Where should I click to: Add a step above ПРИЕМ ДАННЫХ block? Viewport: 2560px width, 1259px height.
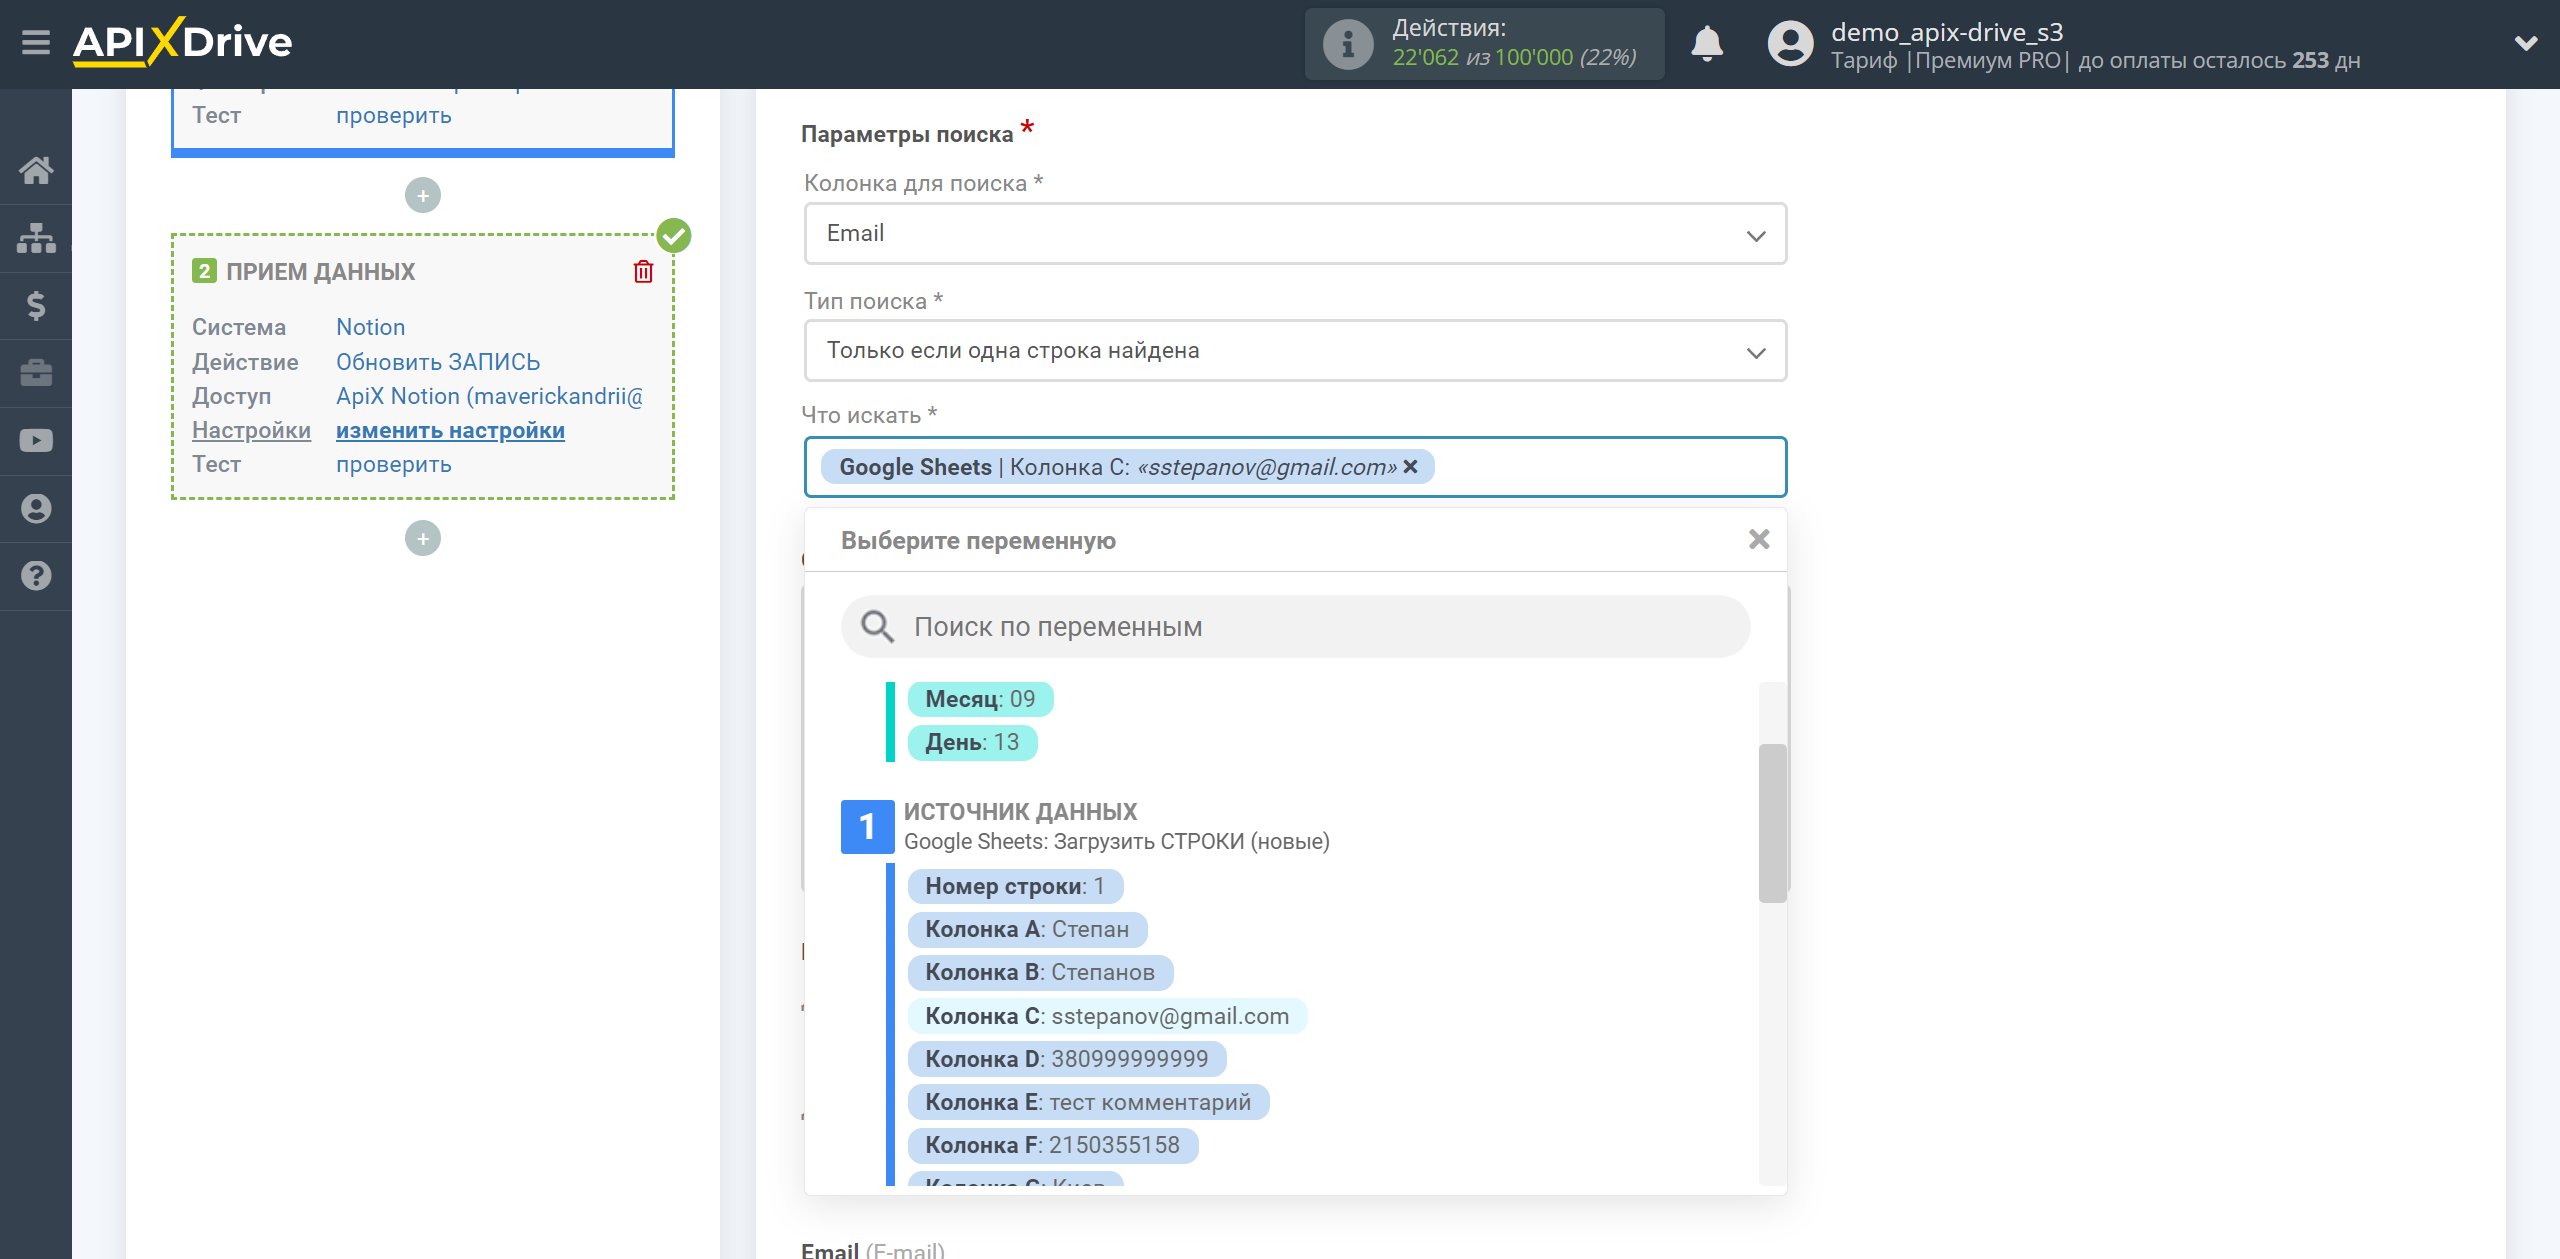pyautogui.click(x=423, y=195)
